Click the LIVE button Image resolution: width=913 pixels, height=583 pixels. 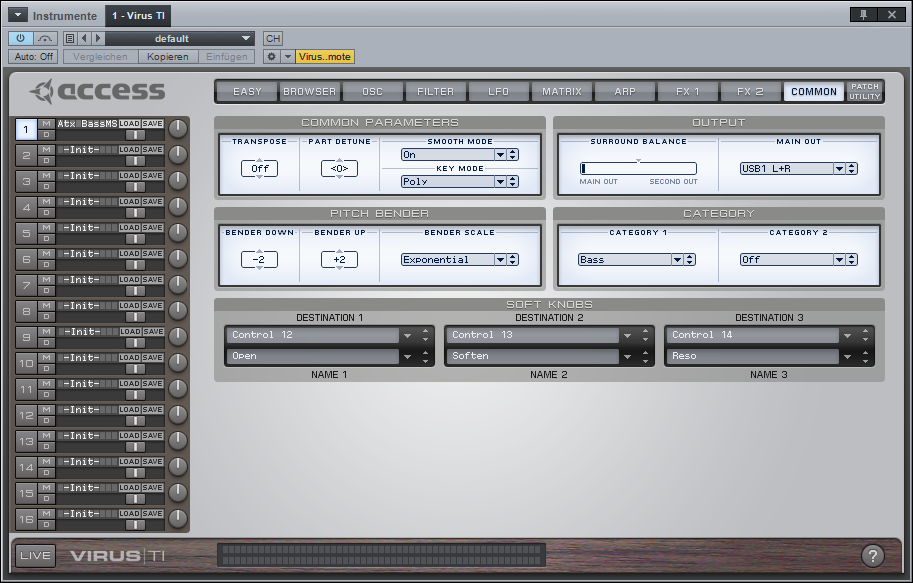[36, 555]
